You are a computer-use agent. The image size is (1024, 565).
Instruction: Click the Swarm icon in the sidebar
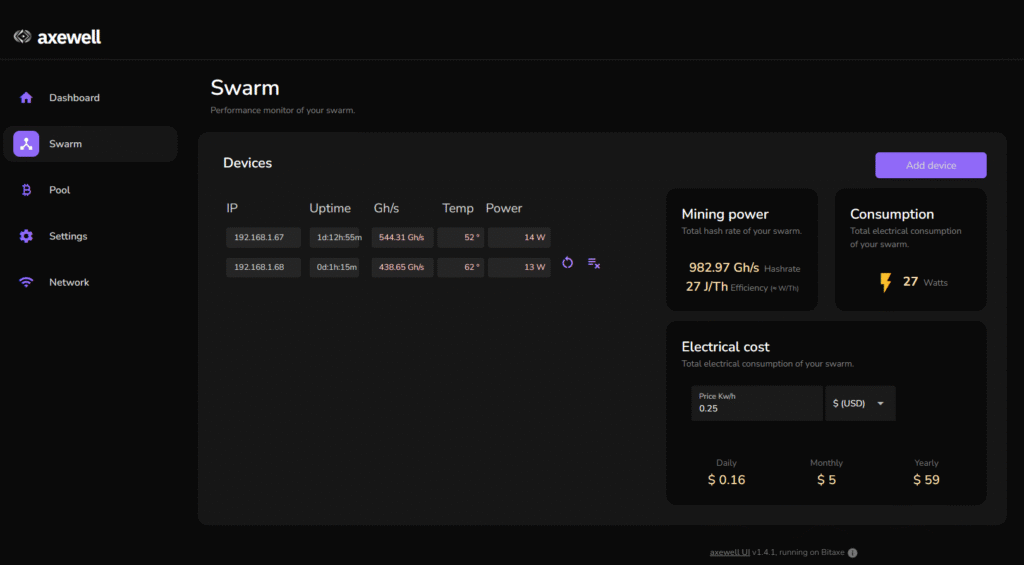(x=26, y=144)
